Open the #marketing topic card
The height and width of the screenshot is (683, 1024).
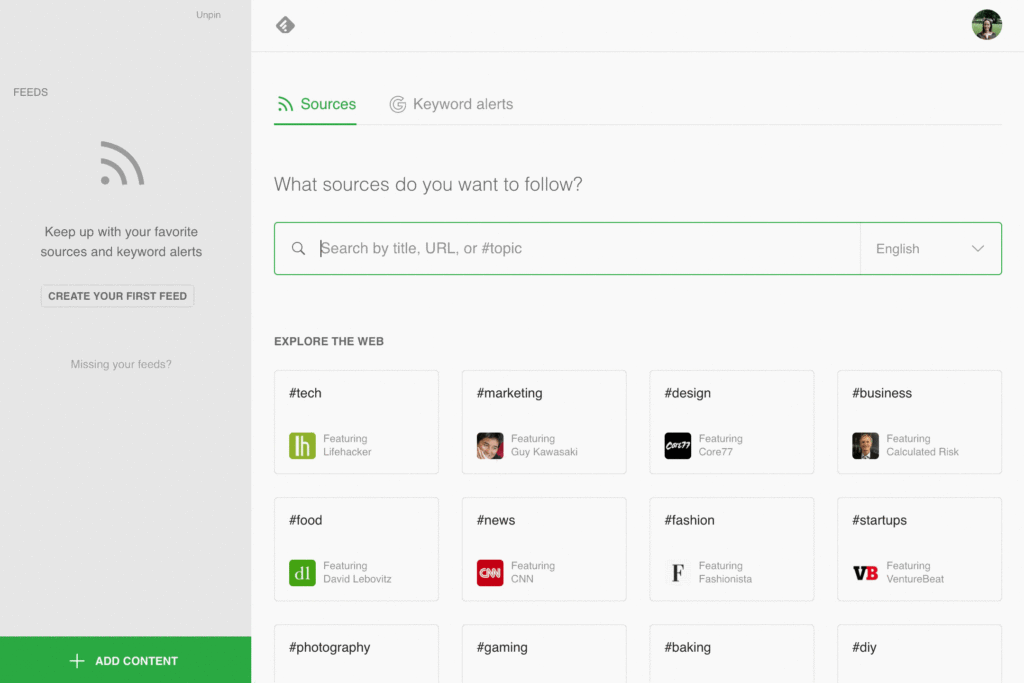point(544,422)
